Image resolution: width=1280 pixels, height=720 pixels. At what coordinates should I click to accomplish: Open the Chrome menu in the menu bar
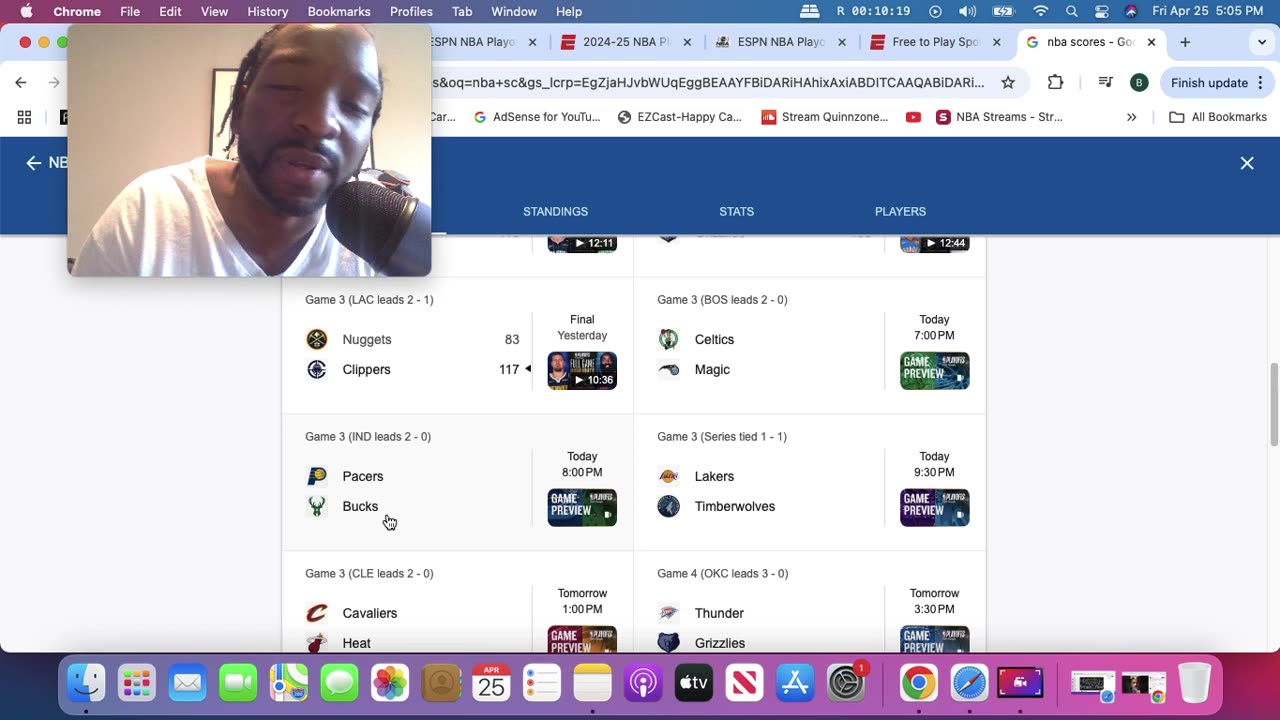click(77, 11)
